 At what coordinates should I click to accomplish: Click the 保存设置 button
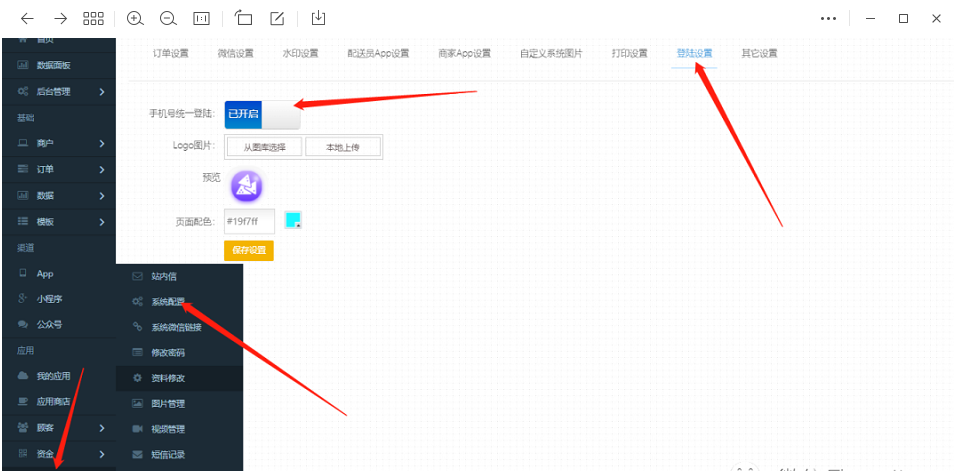tap(248, 250)
